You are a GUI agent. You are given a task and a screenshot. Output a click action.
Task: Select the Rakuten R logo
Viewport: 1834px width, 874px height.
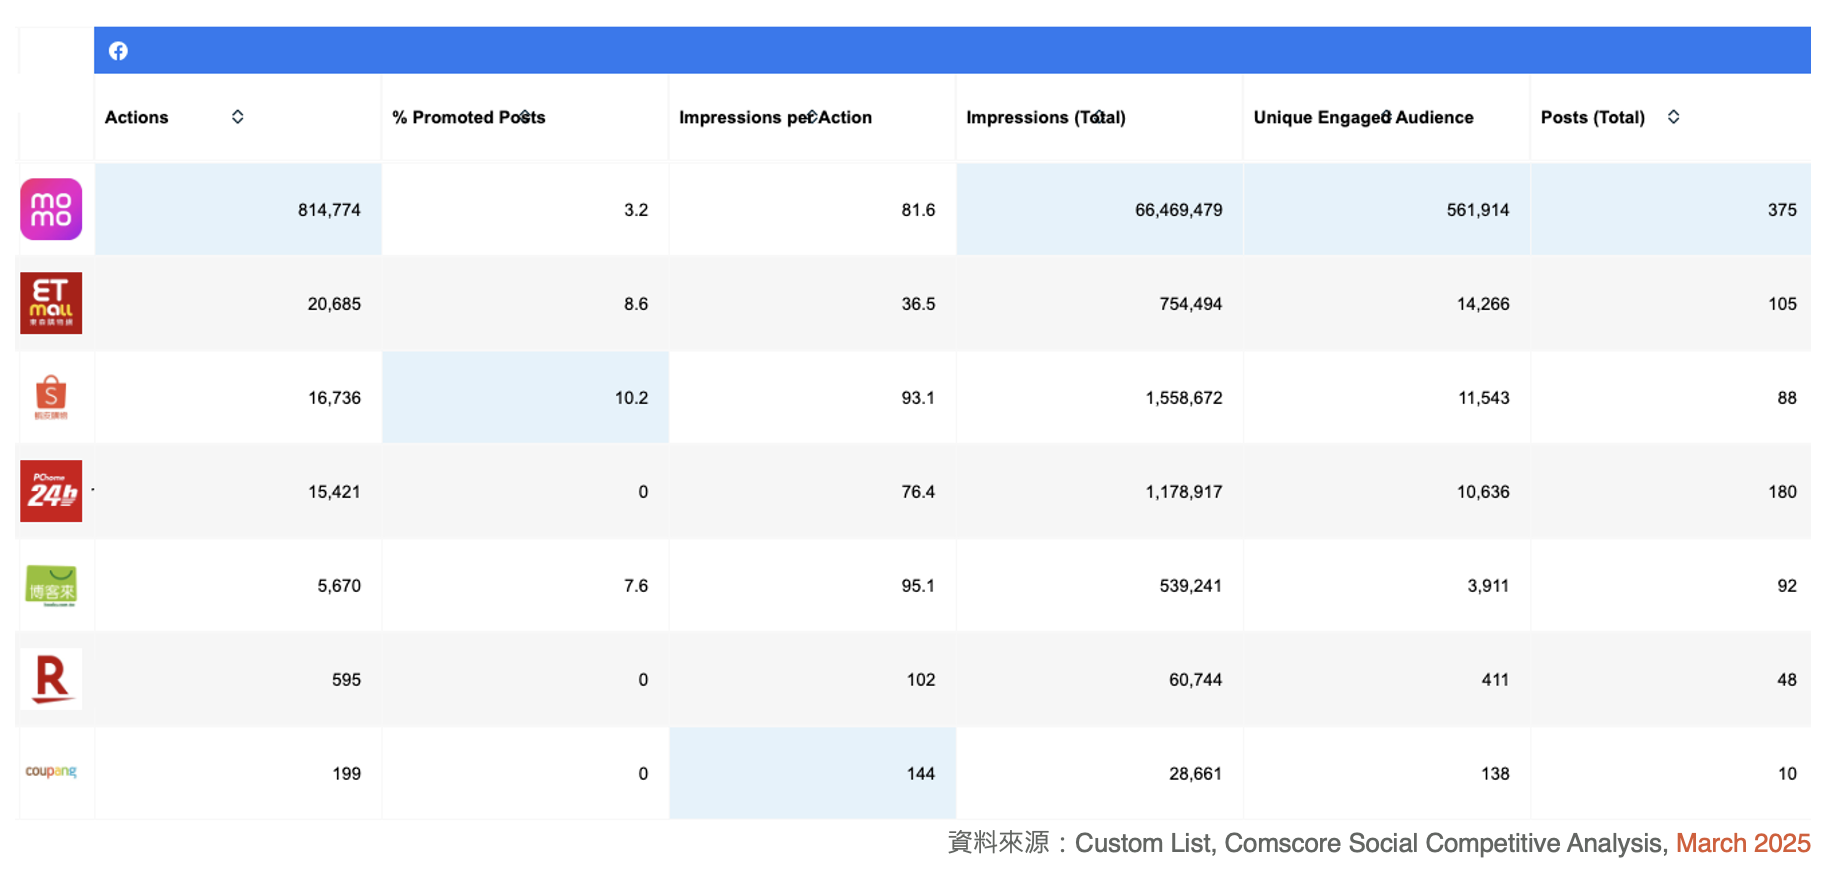click(51, 679)
